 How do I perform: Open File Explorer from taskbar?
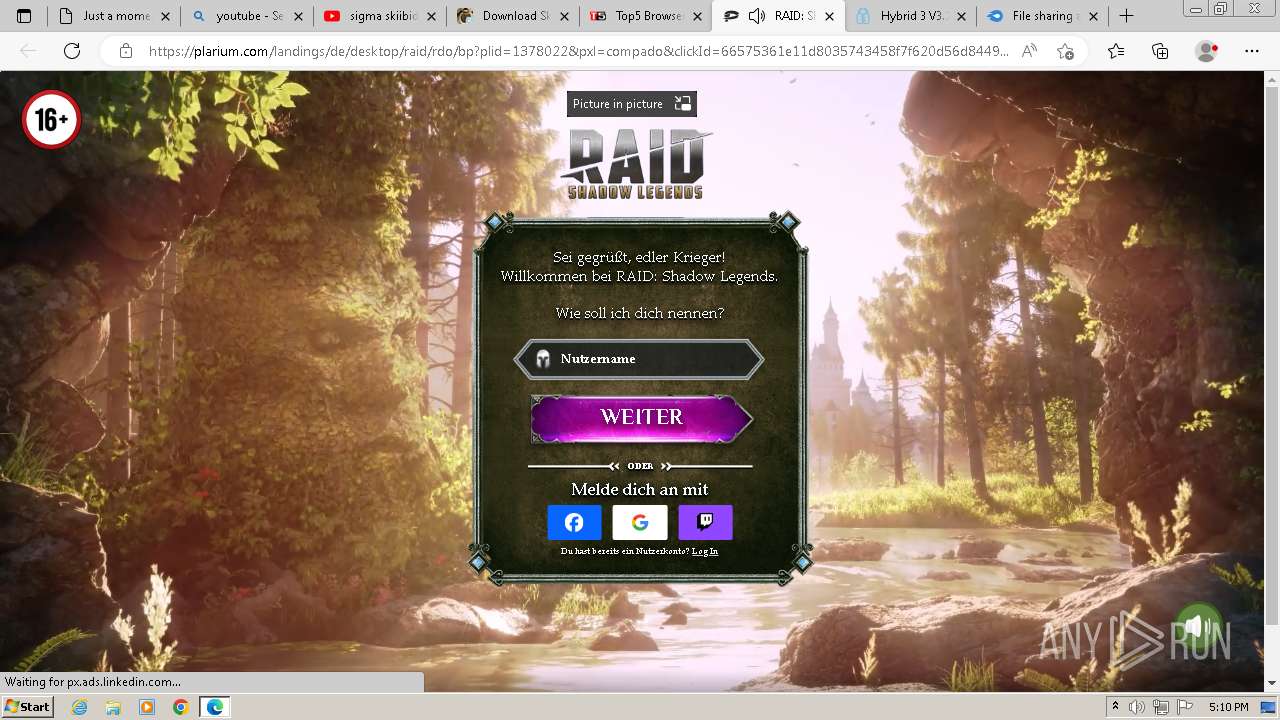pos(113,707)
